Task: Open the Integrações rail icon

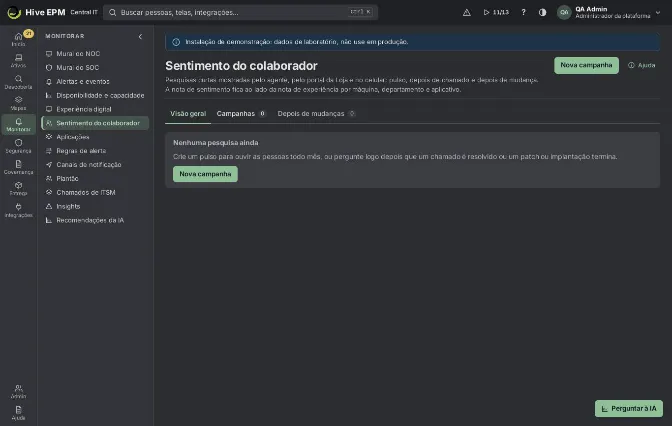Action: [x=18, y=210]
